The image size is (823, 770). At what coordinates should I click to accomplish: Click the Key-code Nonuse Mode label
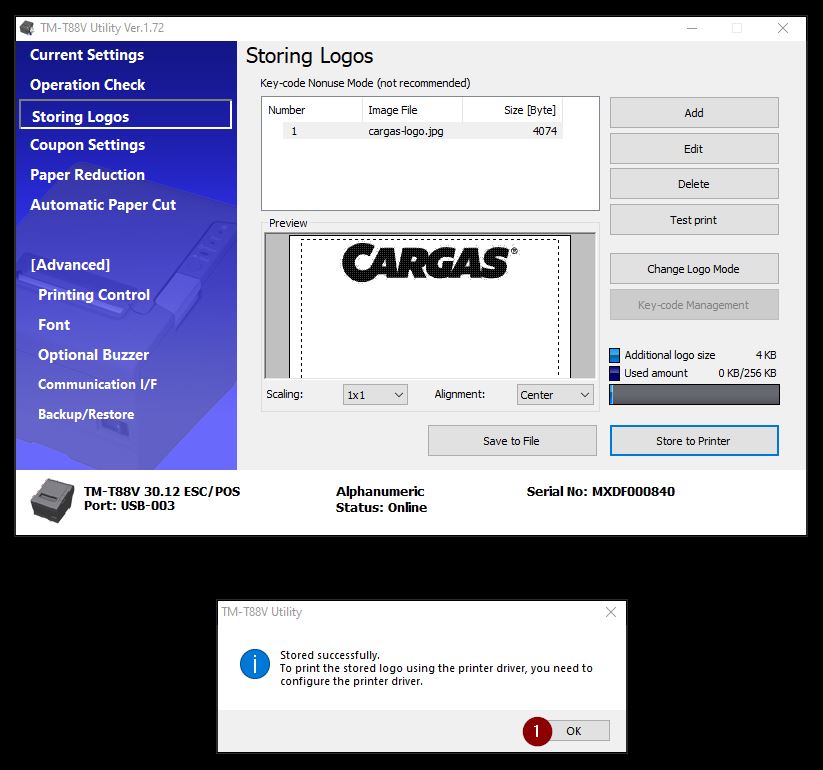(365, 83)
